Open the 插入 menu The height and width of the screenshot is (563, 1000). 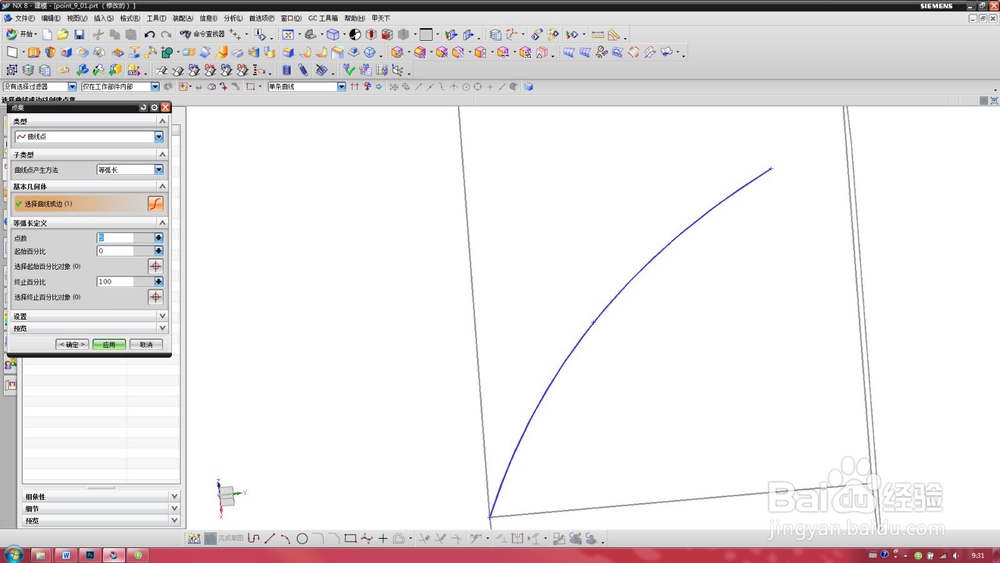tap(103, 18)
